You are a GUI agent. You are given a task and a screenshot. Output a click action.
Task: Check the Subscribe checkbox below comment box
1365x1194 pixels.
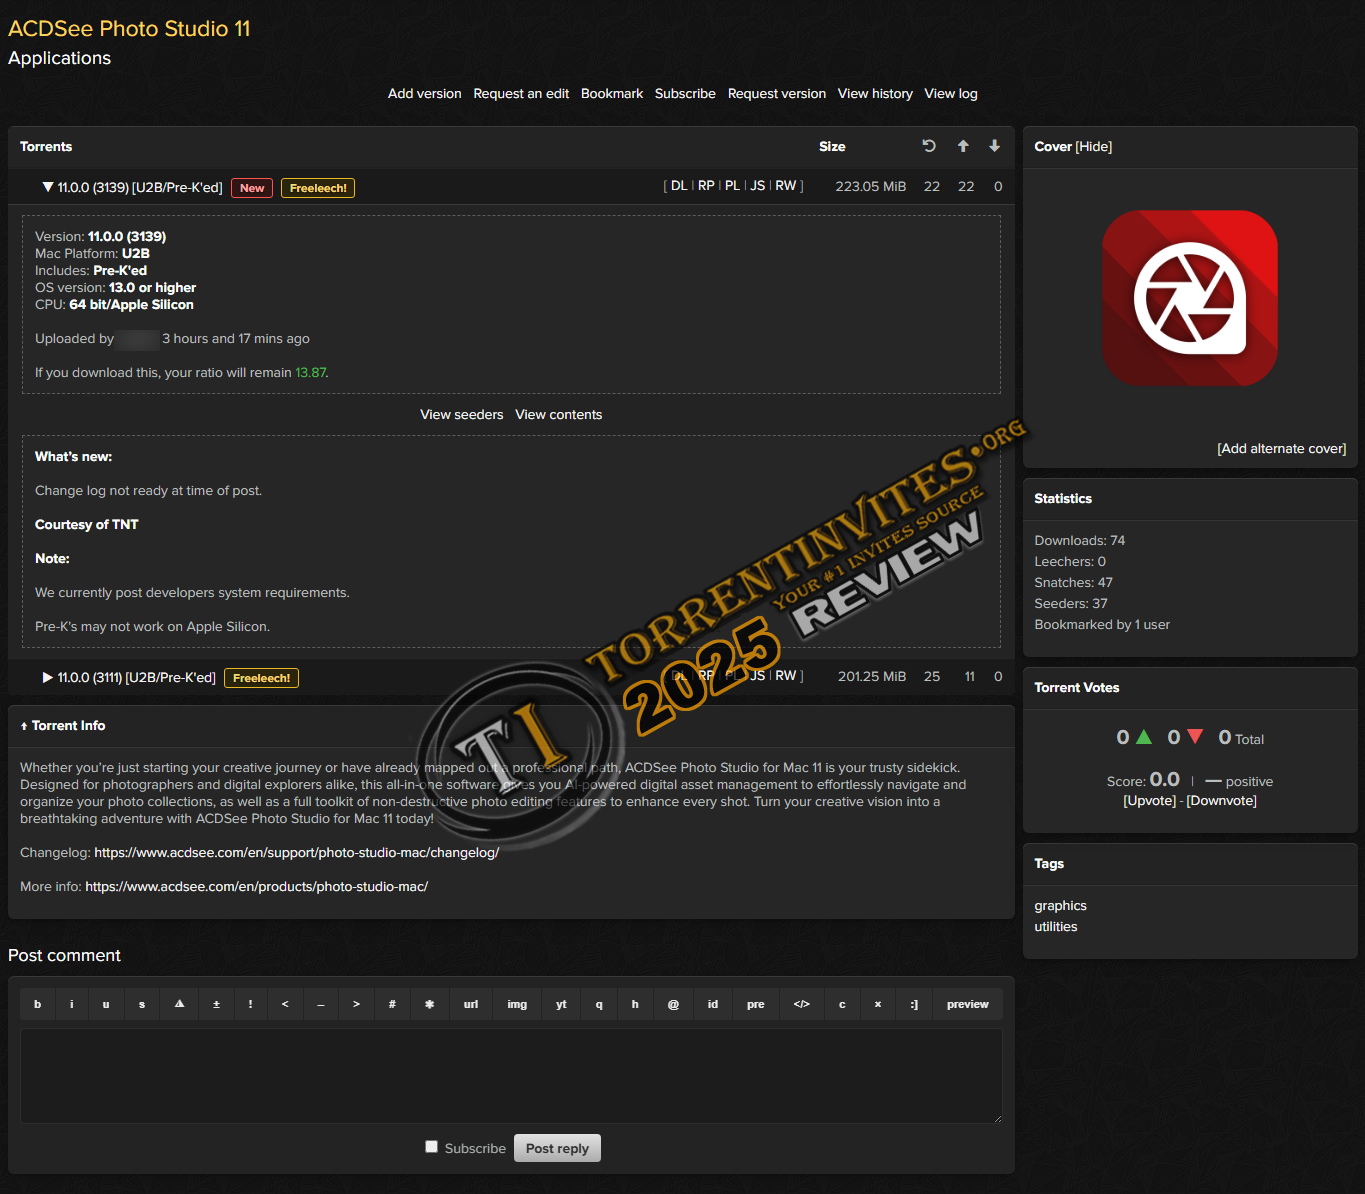click(432, 1147)
